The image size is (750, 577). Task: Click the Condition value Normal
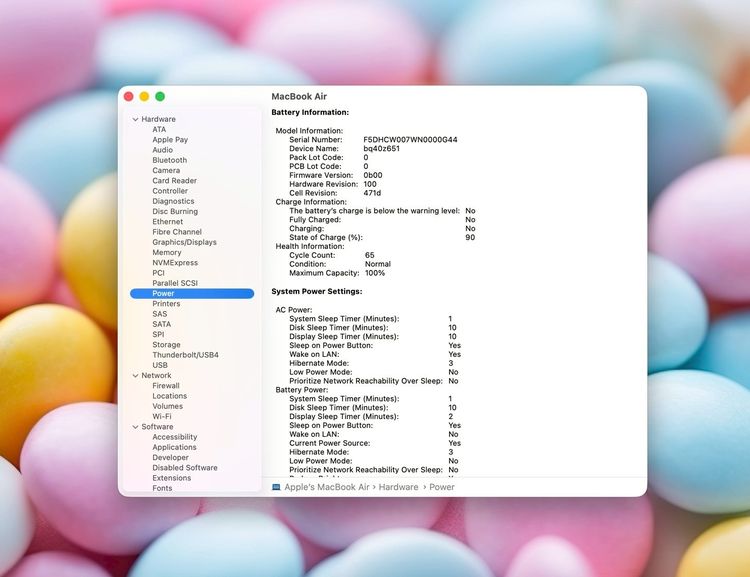(378, 264)
